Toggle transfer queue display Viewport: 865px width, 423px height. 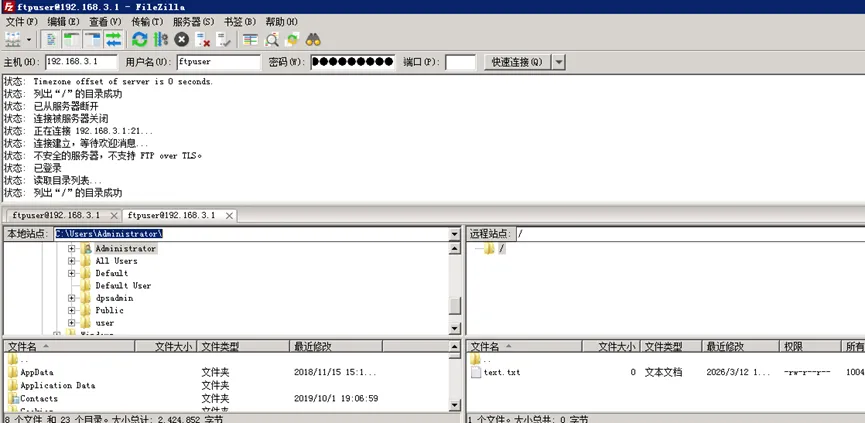113,39
